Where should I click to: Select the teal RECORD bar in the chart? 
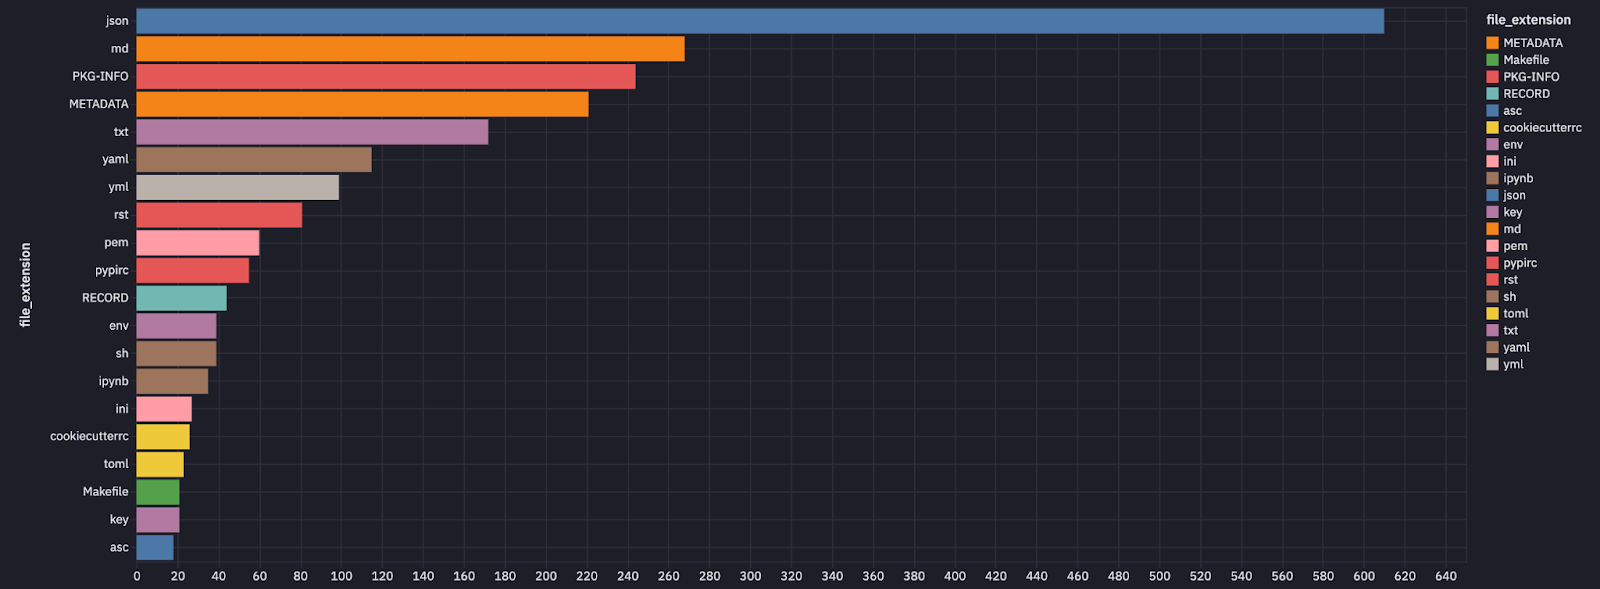[181, 298]
